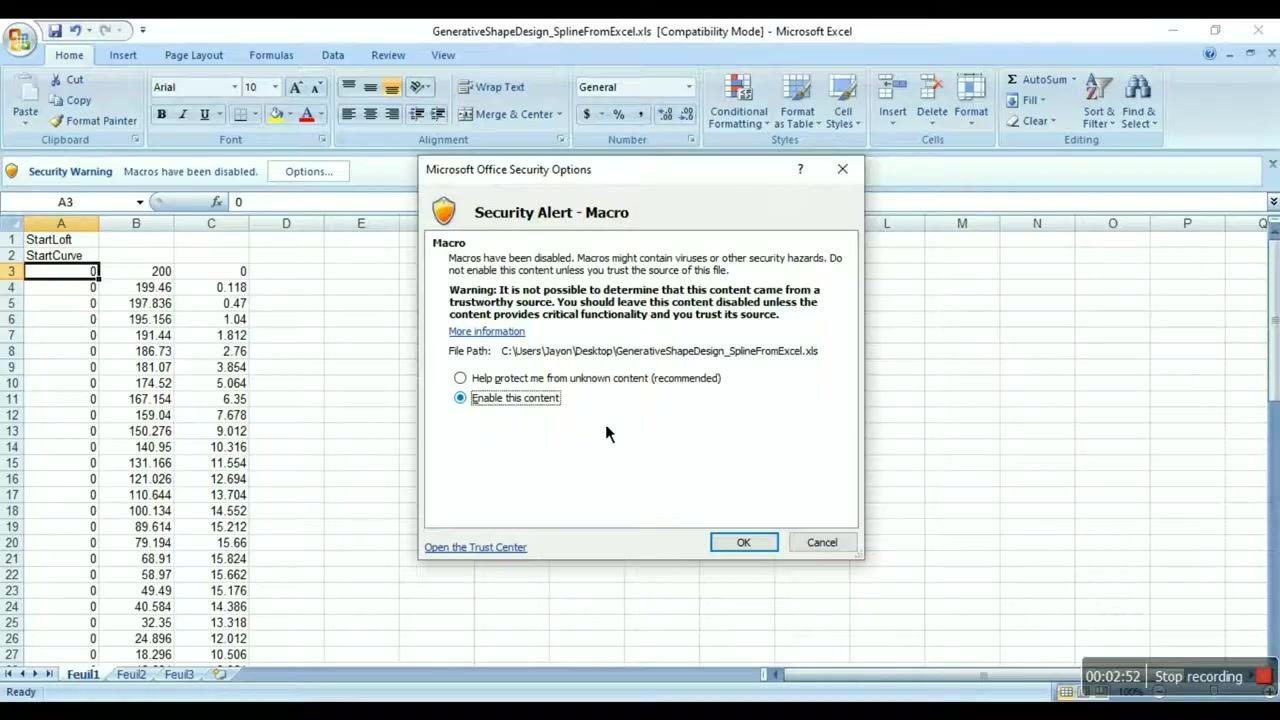Apply Center horizontal alignment
The height and width of the screenshot is (720, 1280).
(x=370, y=114)
